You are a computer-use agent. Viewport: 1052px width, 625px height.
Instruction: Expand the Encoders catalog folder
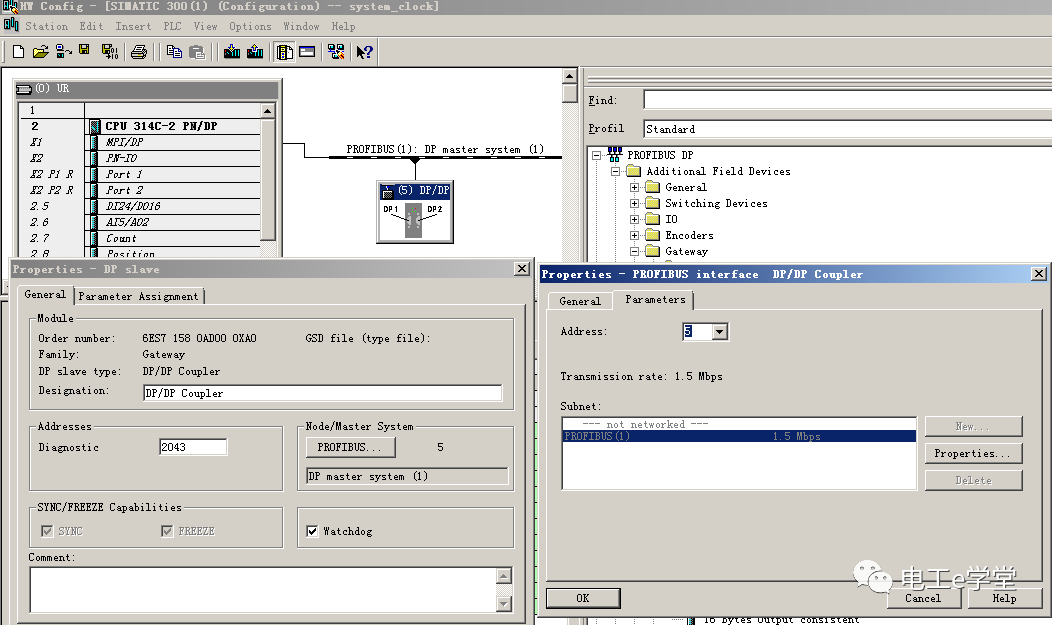click(634, 235)
